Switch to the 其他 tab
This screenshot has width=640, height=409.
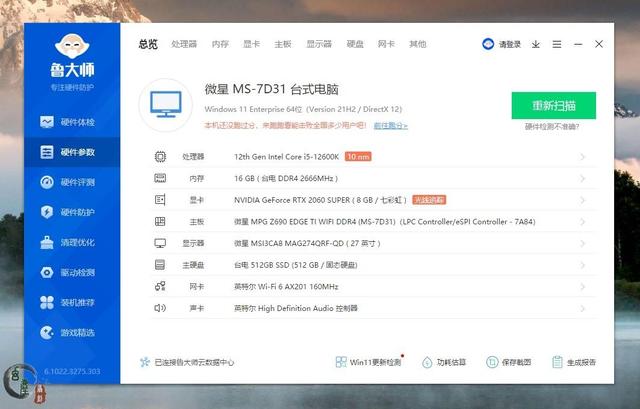[x=418, y=44]
